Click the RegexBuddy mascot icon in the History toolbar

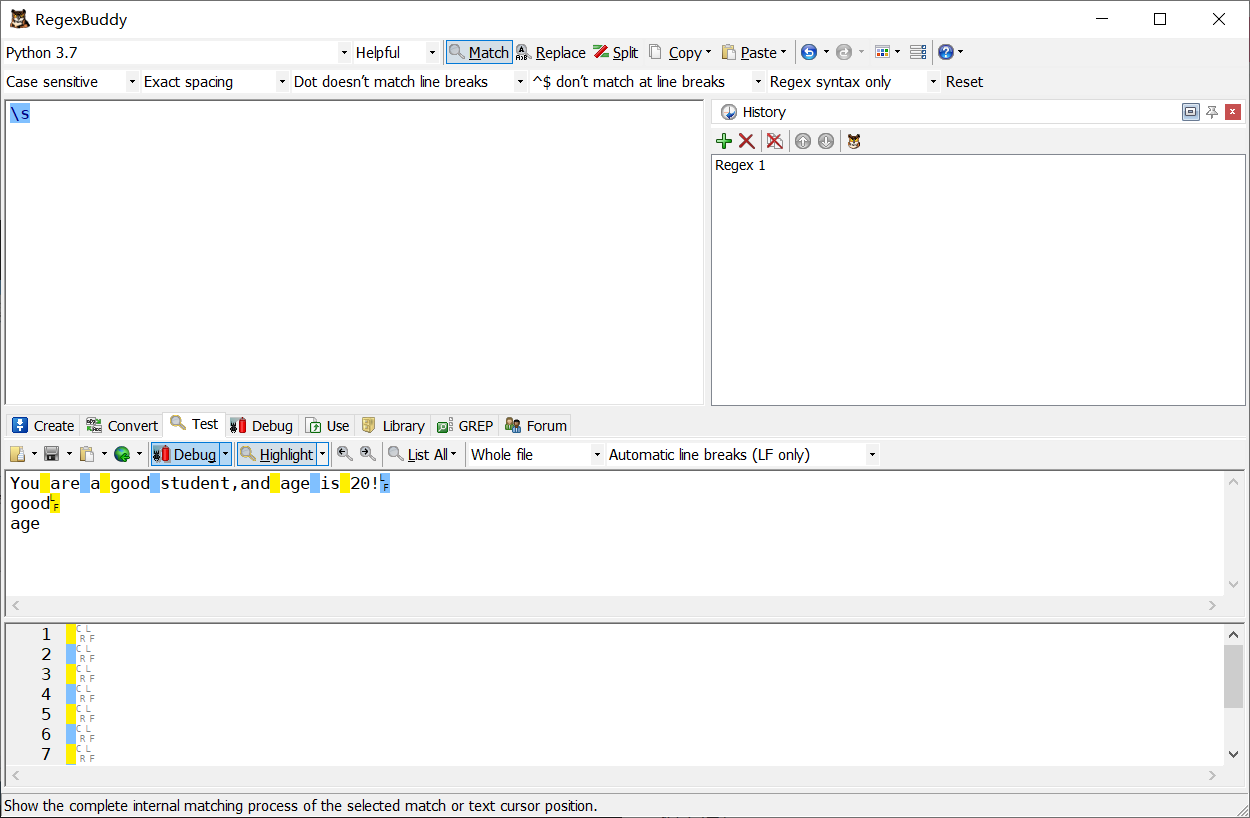pyautogui.click(x=853, y=141)
